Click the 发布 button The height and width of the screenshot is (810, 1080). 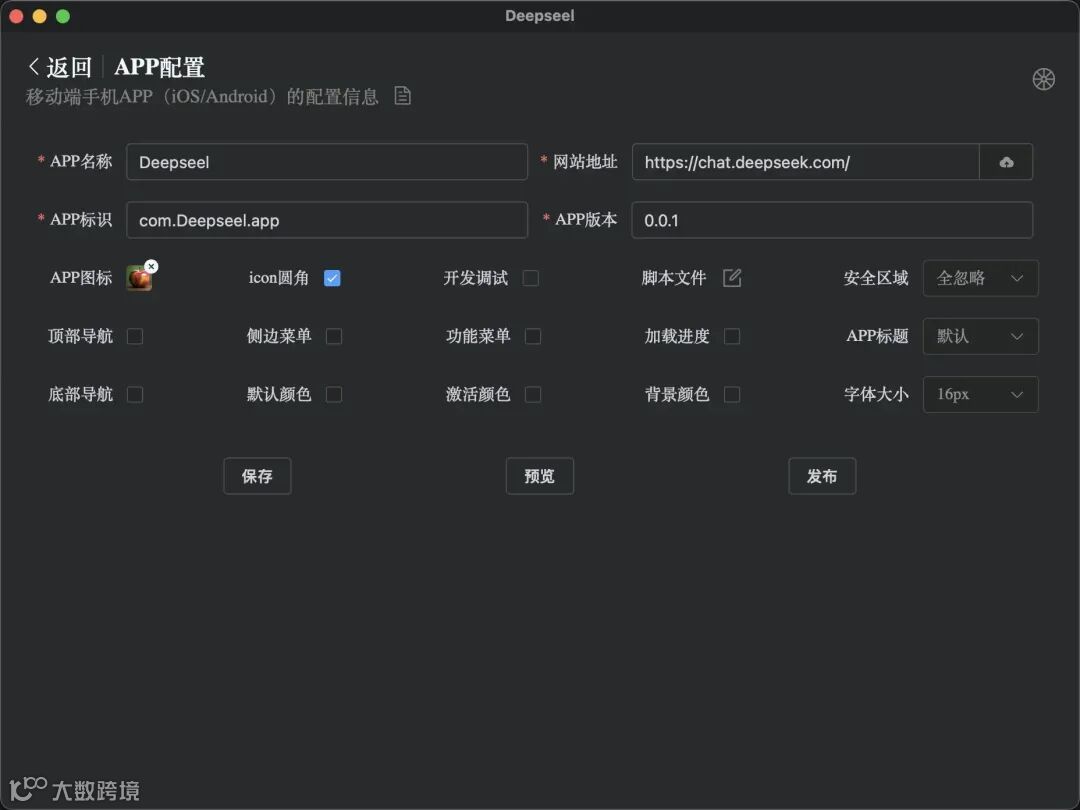click(822, 476)
